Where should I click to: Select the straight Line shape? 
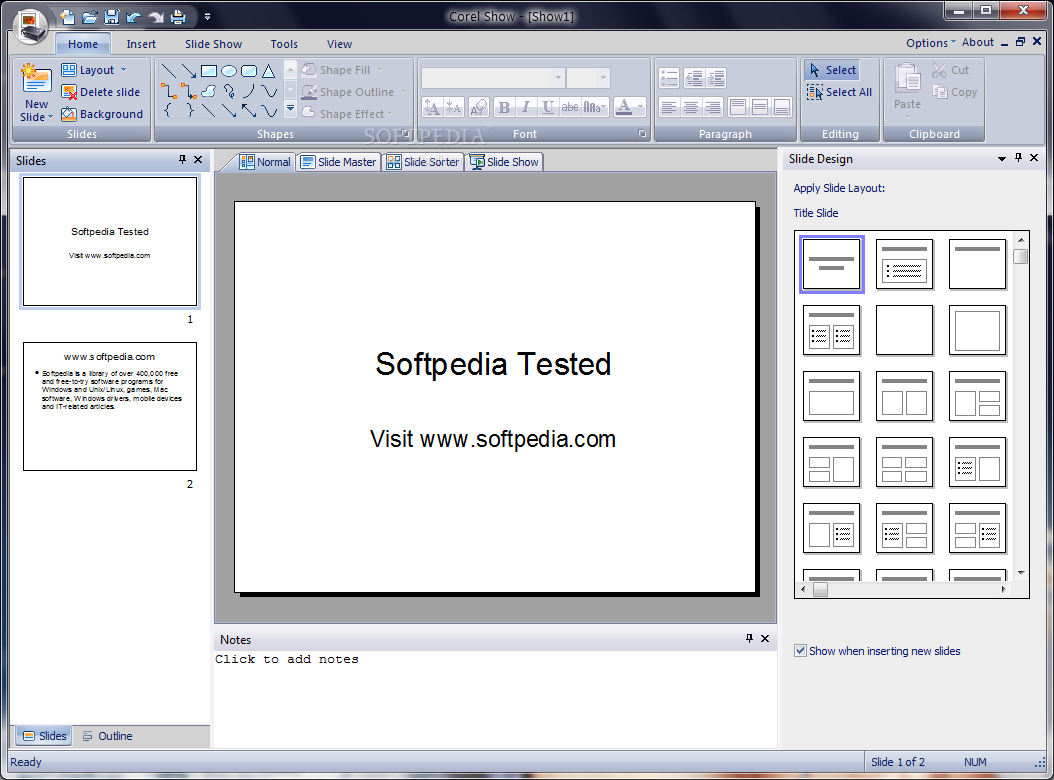169,71
